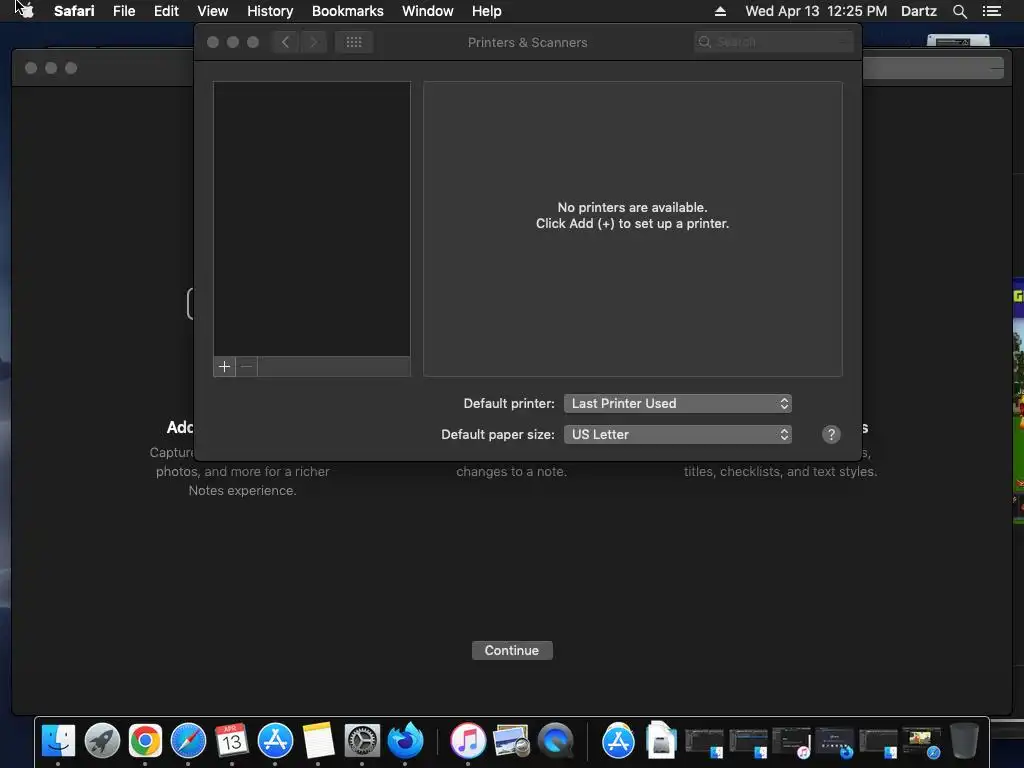Open Finder from the Dock
1024x768 pixels.
(x=59, y=741)
